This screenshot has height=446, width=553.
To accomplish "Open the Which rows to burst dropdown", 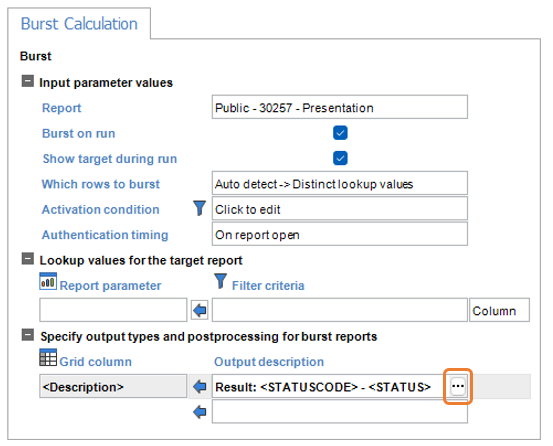I will pos(340,183).
